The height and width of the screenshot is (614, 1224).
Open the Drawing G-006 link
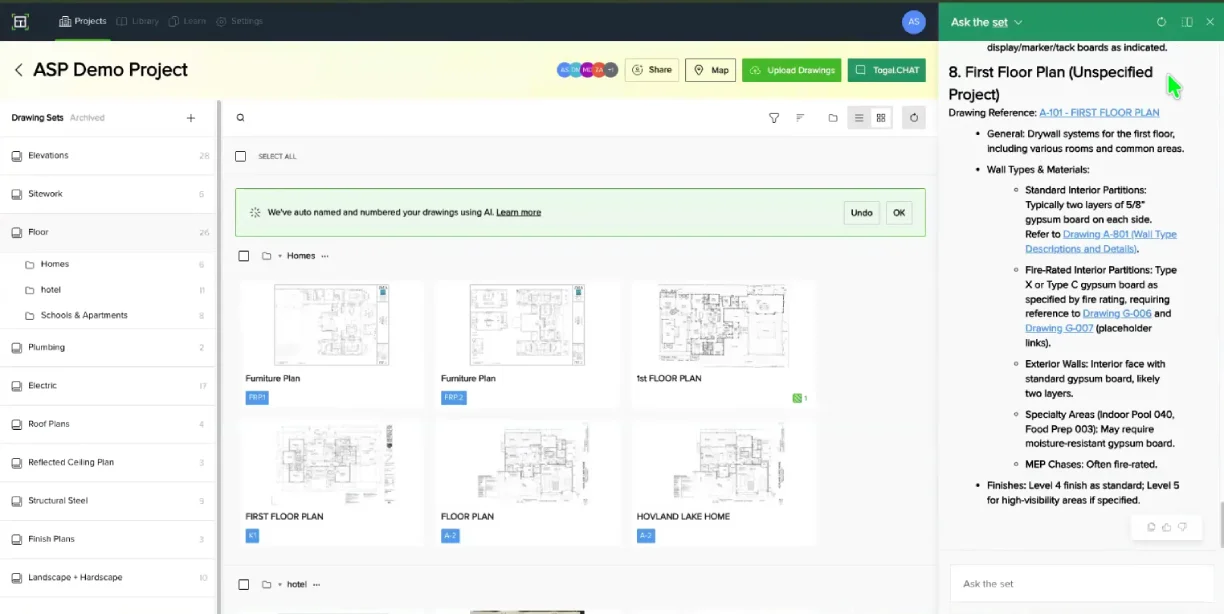pyautogui.click(x=1117, y=313)
